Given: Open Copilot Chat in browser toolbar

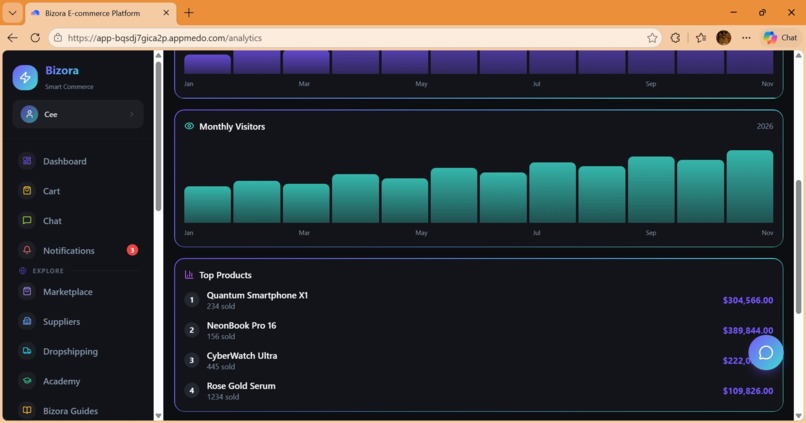Looking at the screenshot, I should [780, 38].
